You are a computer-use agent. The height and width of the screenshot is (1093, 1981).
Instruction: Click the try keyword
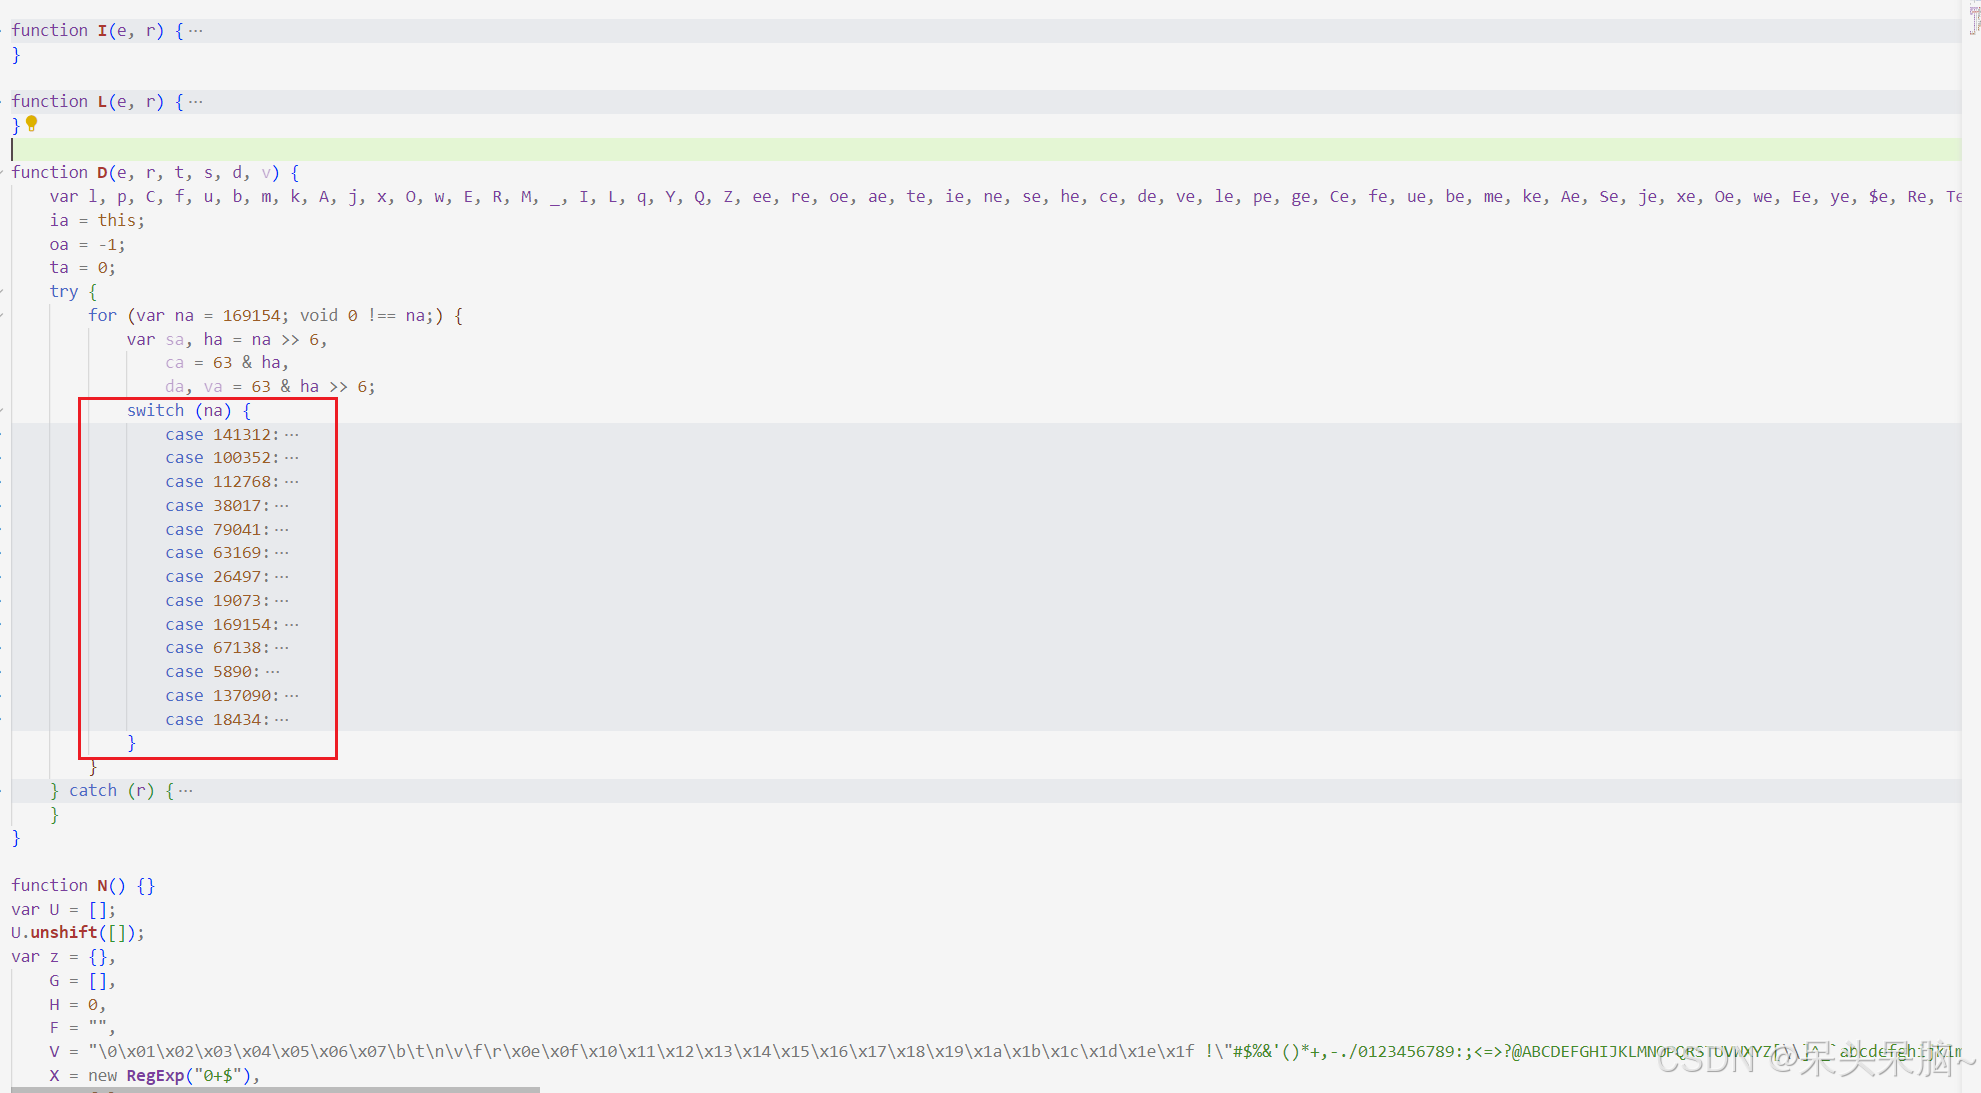(63, 292)
